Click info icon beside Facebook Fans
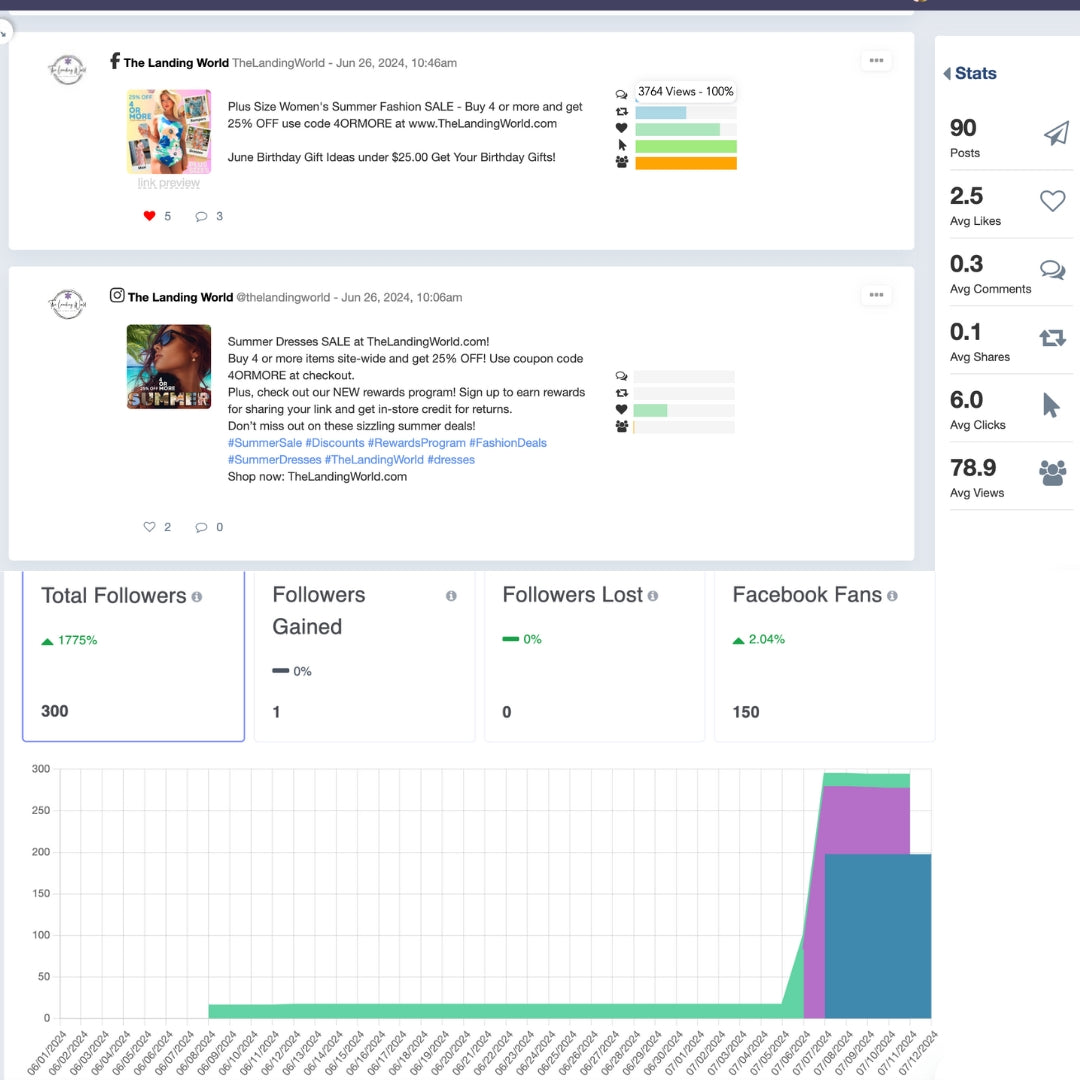 pyautogui.click(x=892, y=596)
